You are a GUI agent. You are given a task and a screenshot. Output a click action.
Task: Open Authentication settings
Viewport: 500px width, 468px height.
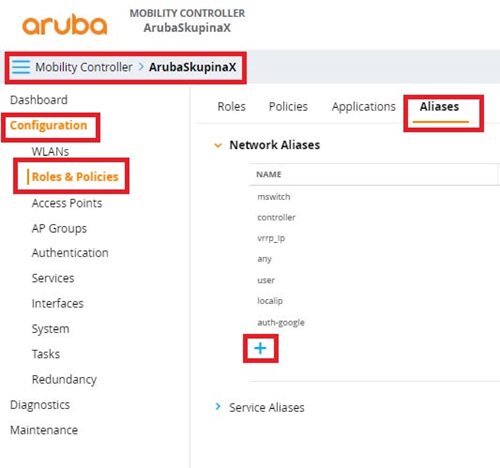(70, 253)
